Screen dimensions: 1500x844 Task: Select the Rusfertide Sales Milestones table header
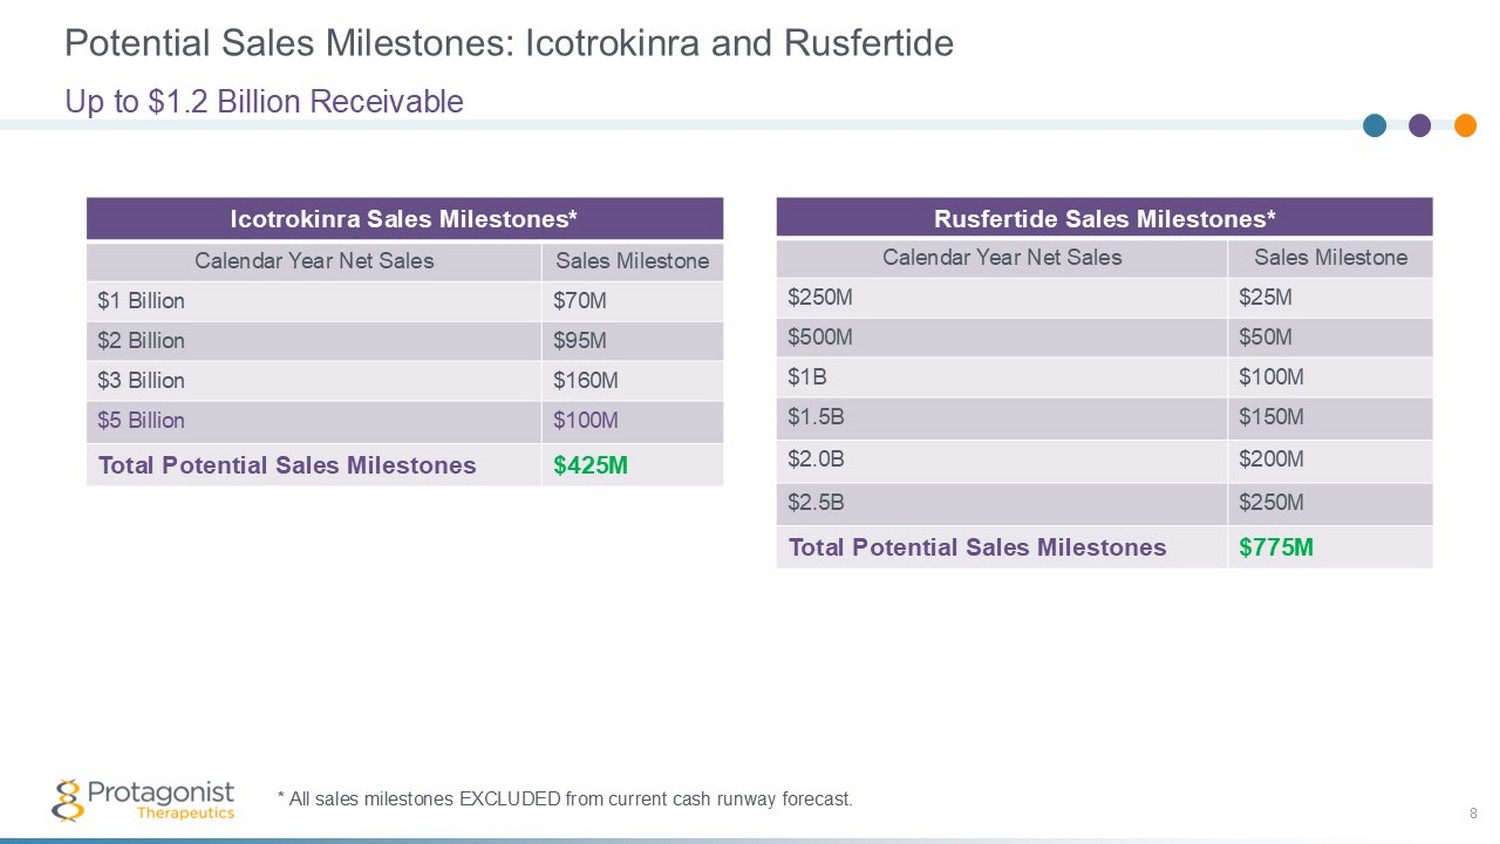(x=1104, y=219)
